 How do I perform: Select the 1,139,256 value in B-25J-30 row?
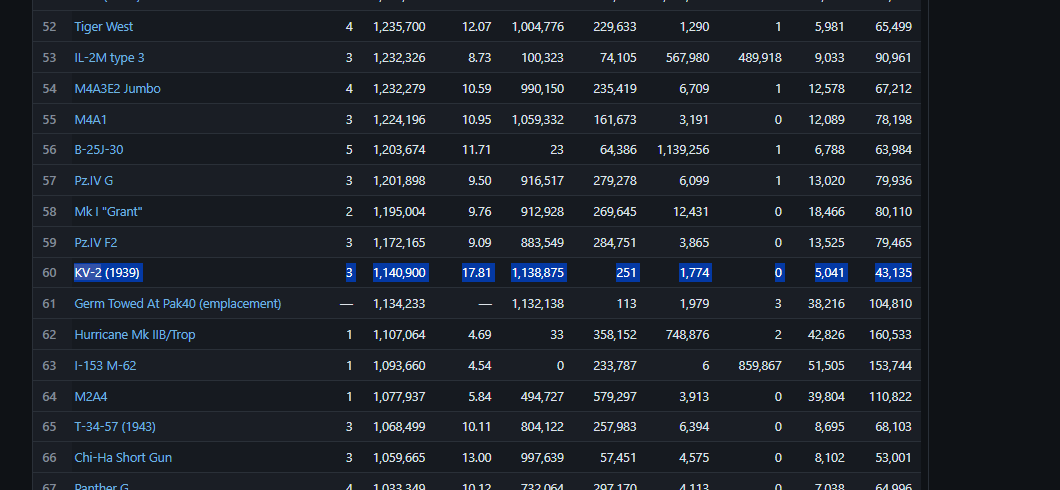pos(683,150)
